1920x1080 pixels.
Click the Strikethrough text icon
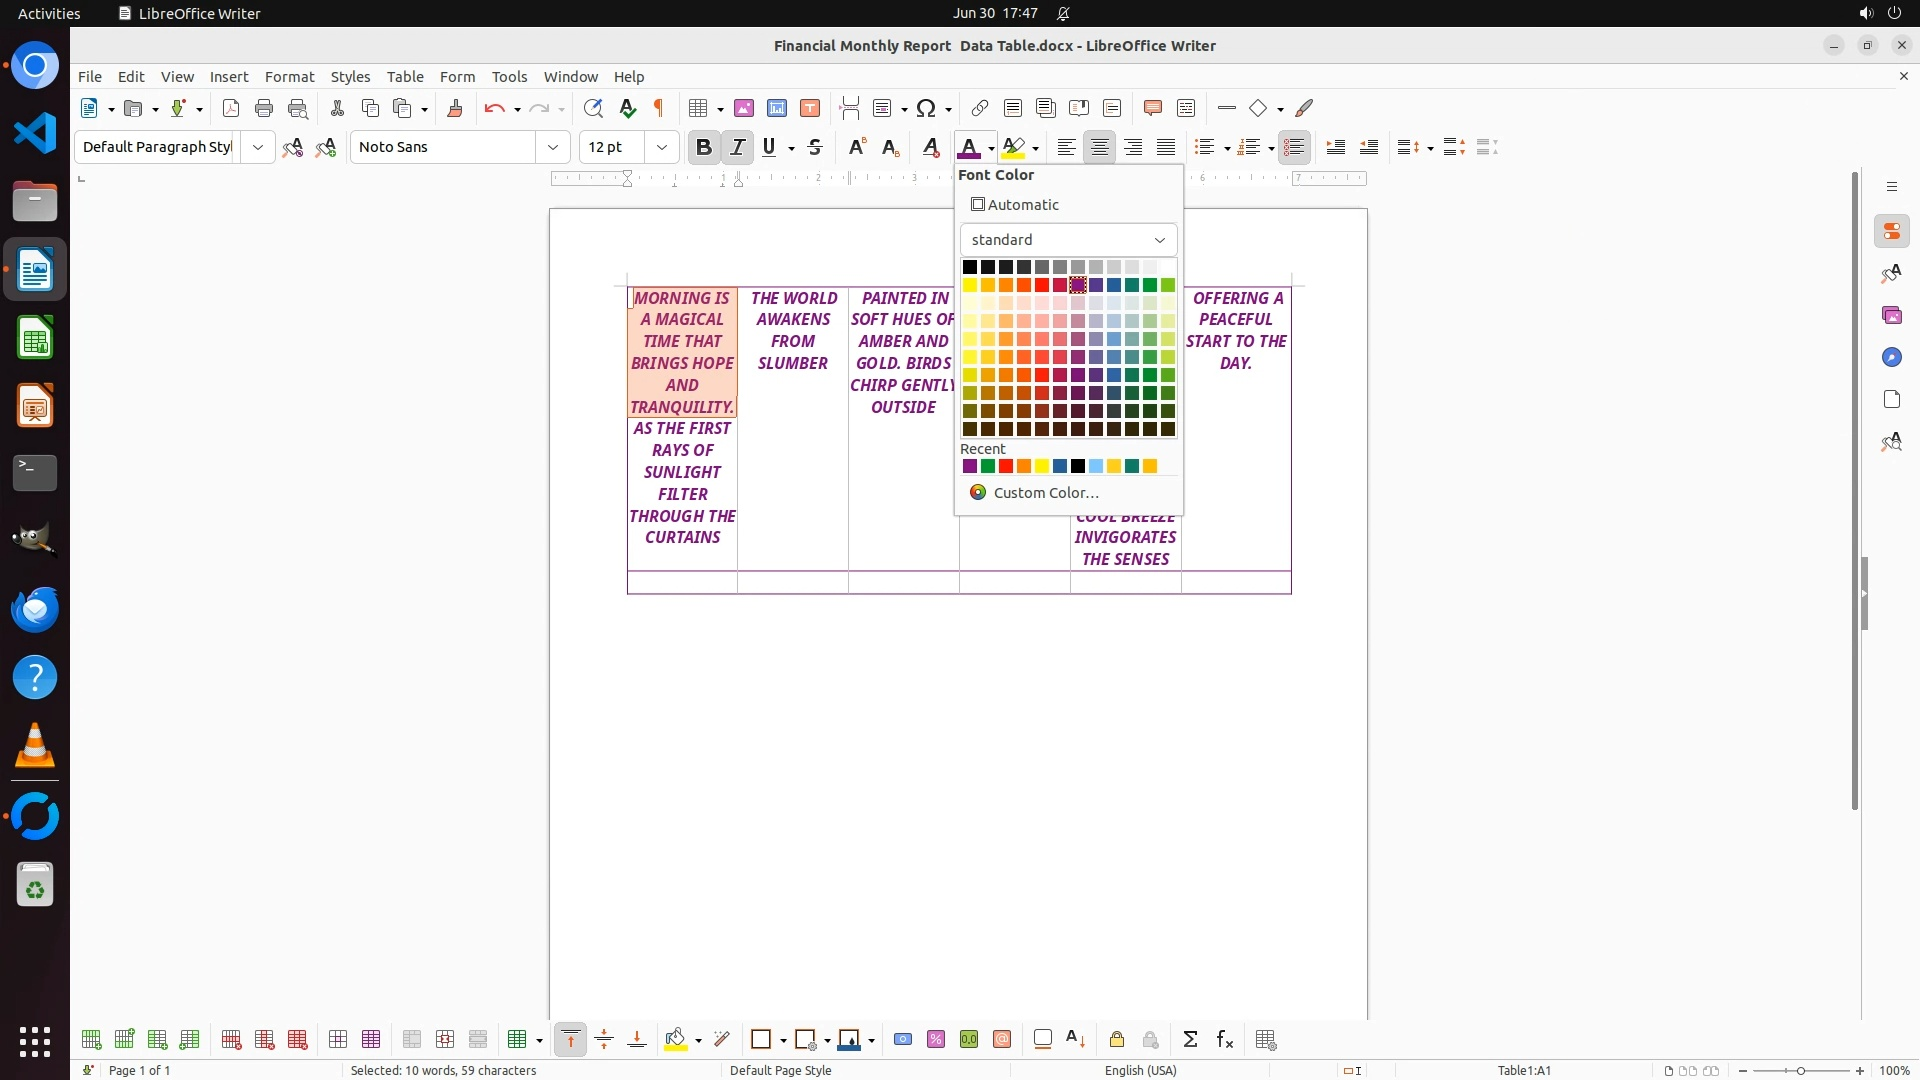[x=815, y=147]
